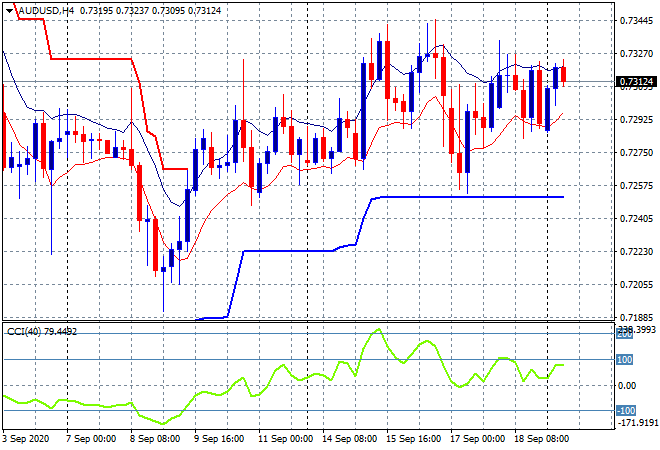The image size is (660, 450).
Task: Click the 0.72405 price axis label
Action: pos(636,218)
